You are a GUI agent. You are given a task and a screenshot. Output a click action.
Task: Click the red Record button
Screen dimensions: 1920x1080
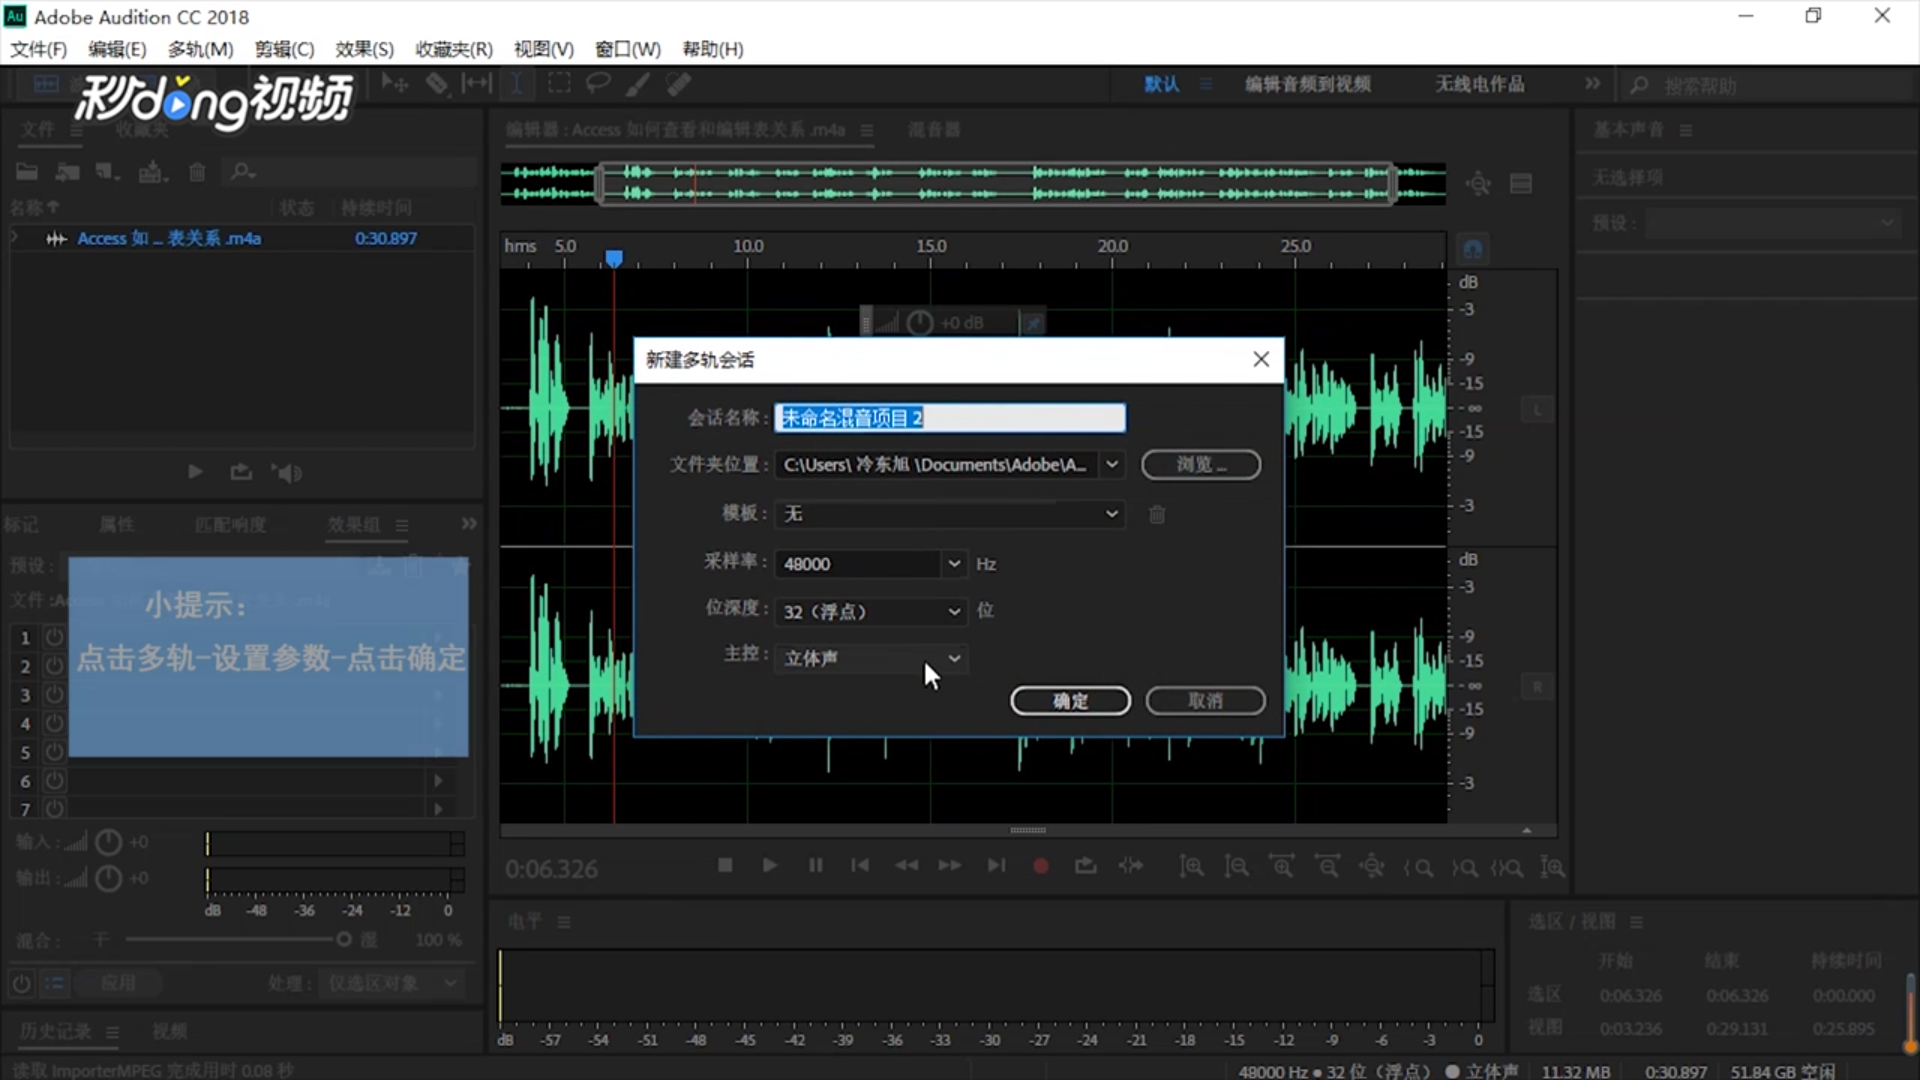pyautogui.click(x=1040, y=866)
